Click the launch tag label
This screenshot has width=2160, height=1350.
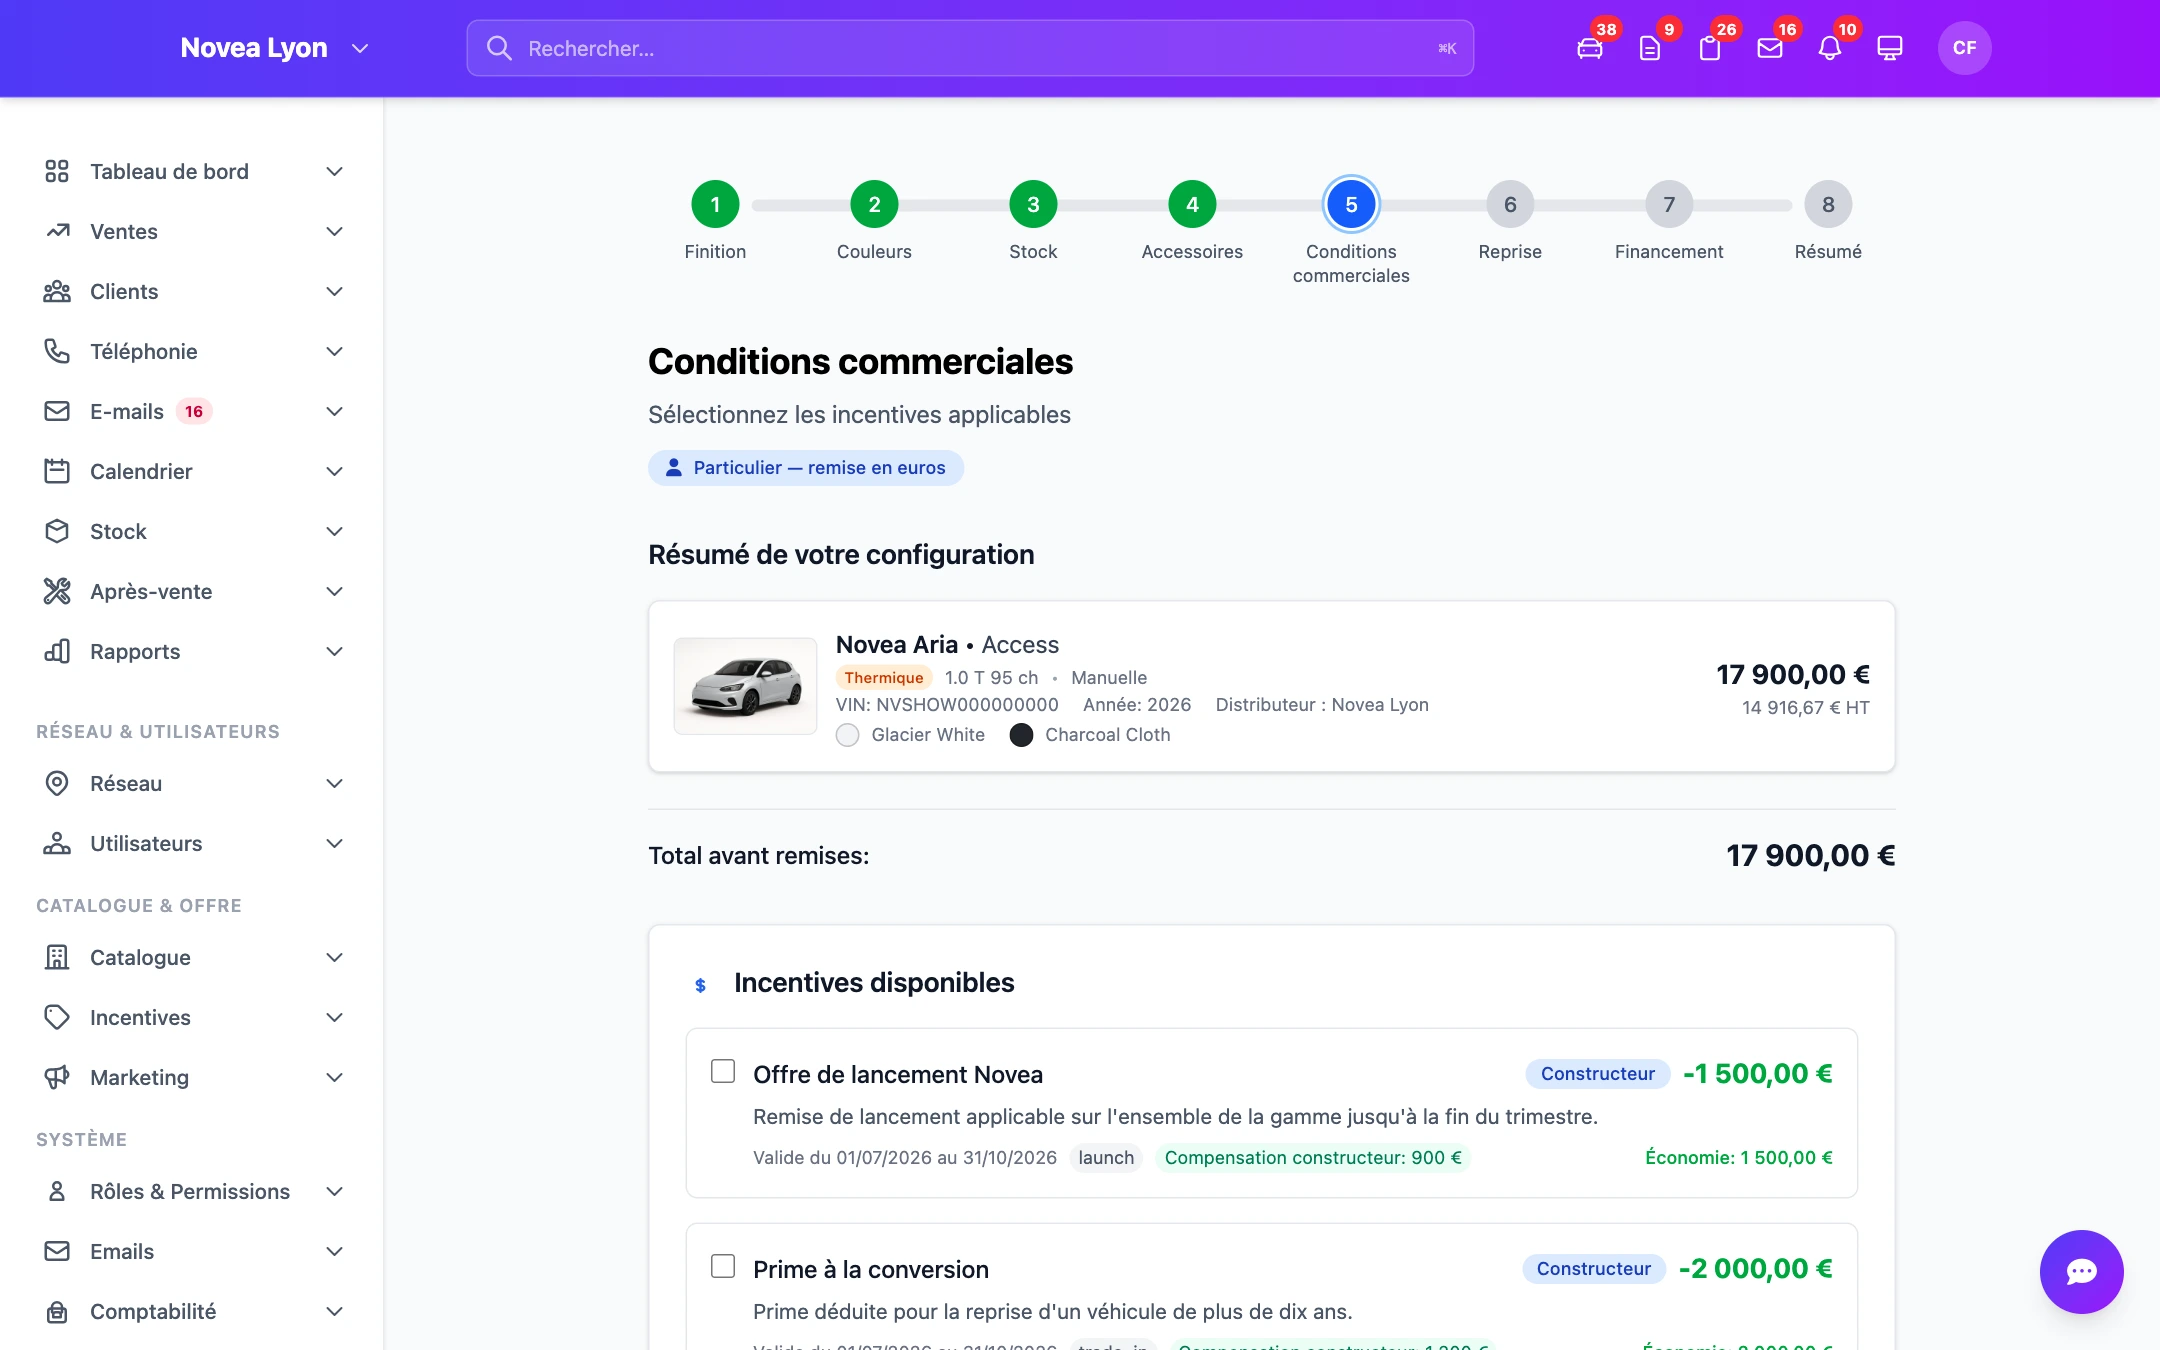click(x=1106, y=1157)
